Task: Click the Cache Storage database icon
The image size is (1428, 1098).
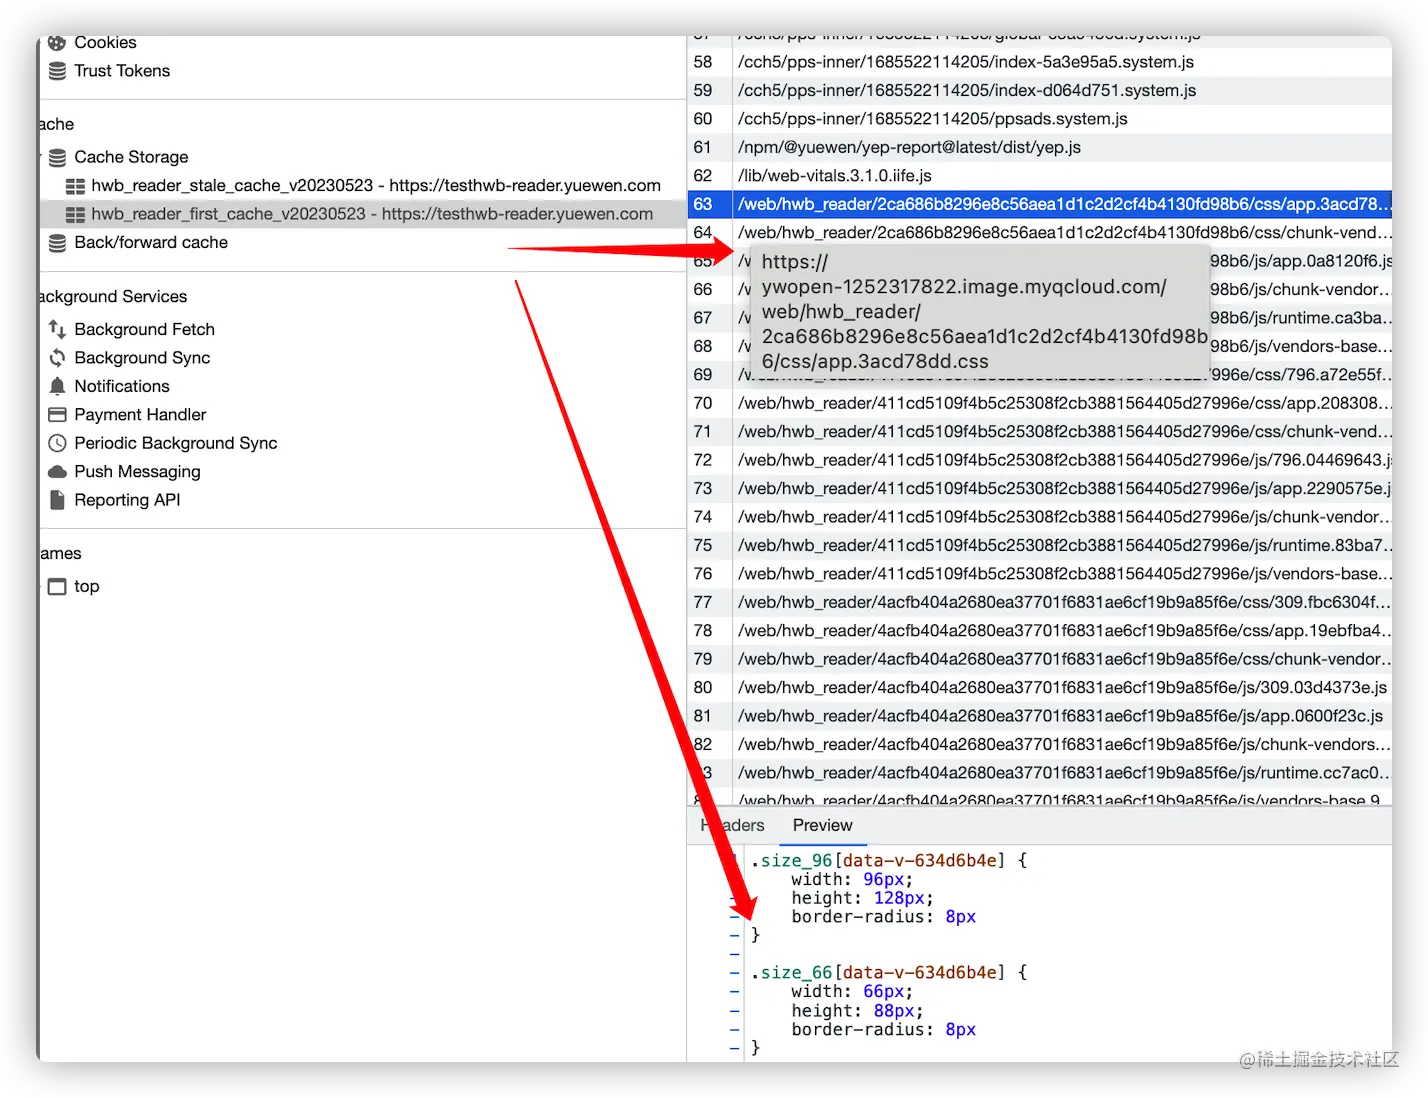Action: (57, 157)
